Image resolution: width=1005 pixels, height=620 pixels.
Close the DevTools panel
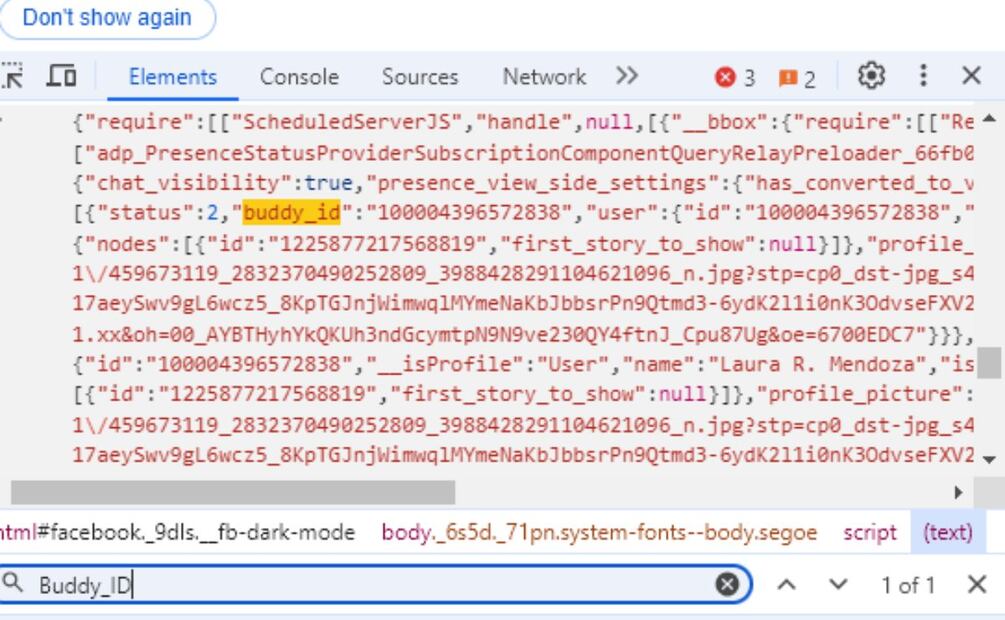pyautogui.click(x=971, y=76)
